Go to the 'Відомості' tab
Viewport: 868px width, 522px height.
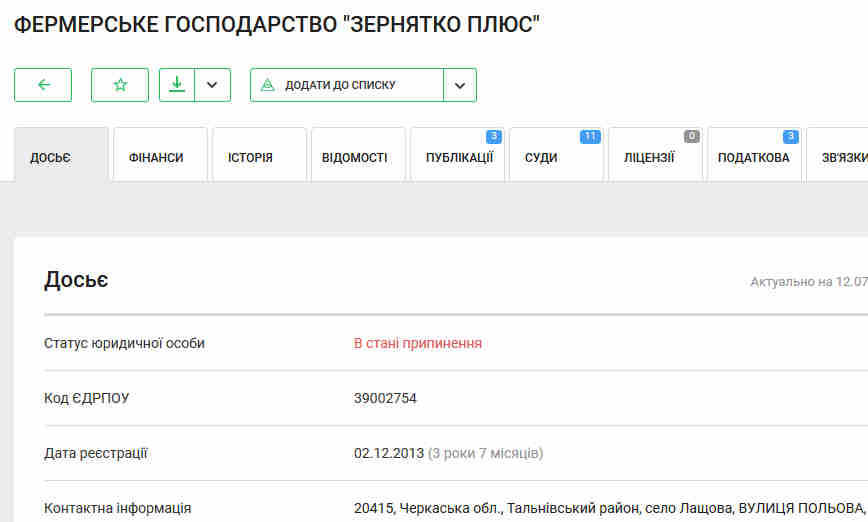[354, 157]
